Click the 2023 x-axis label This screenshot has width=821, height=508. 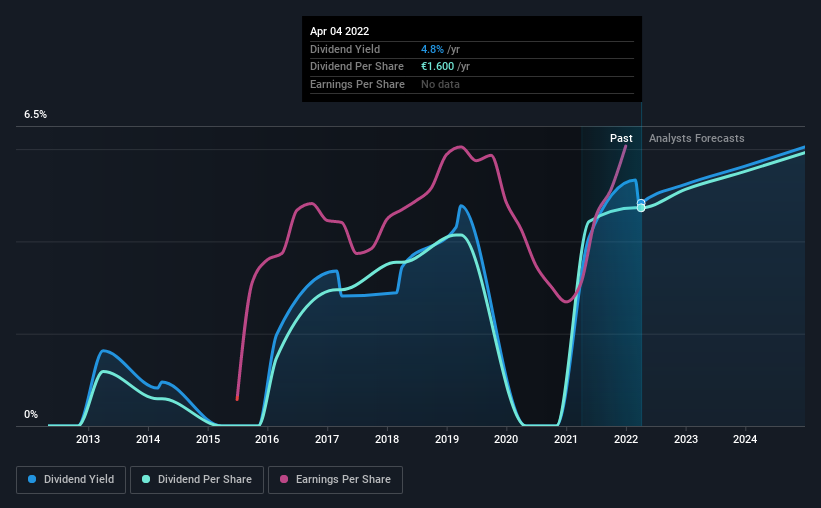[x=686, y=439]
